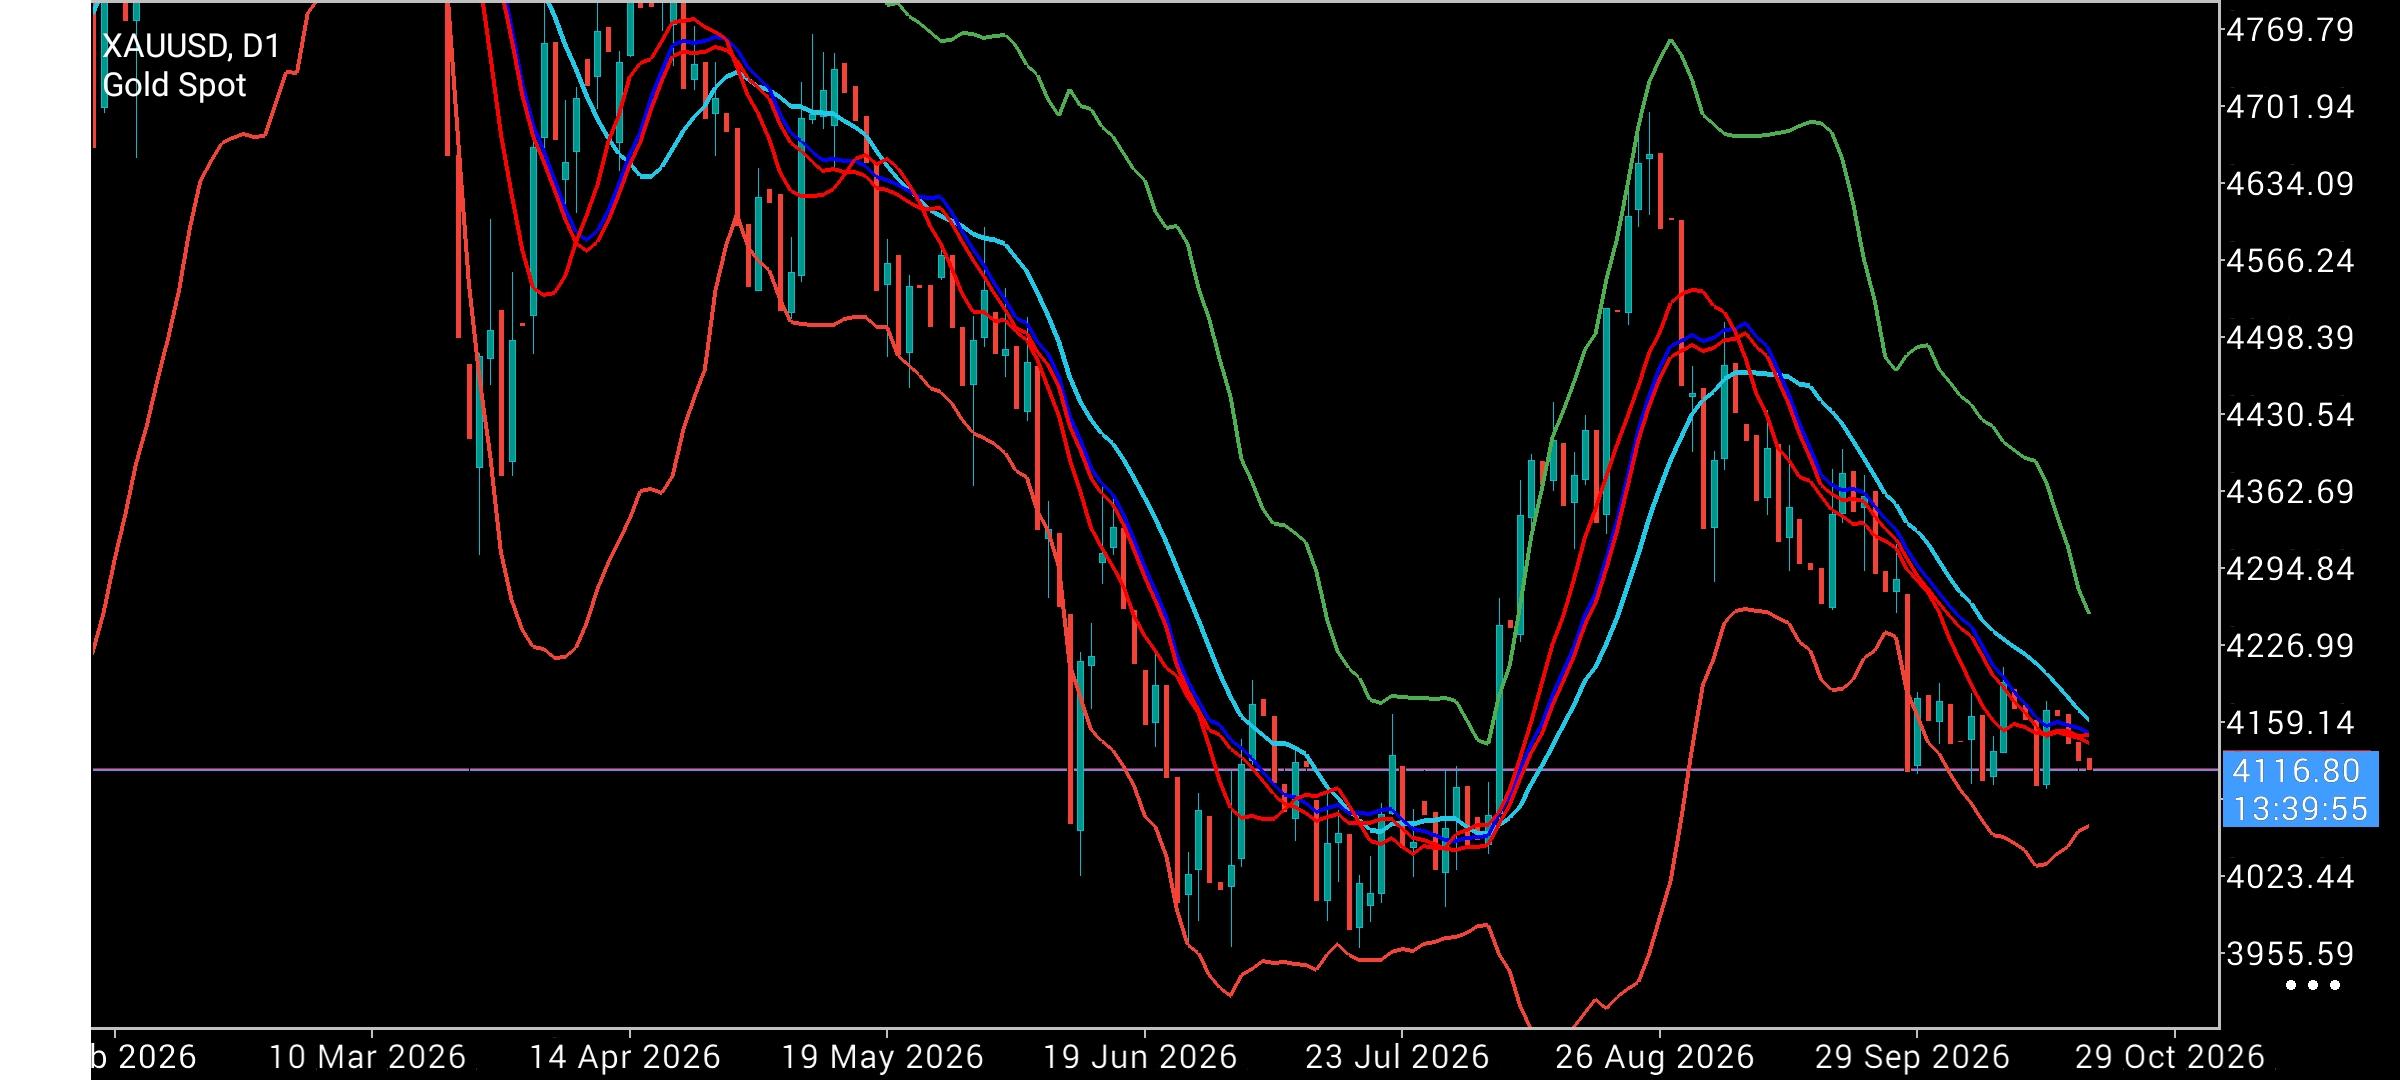The image size is (2400, 1080).
Task: Click the 4634.09 price scale label
Action: pyautogui.click(x=2290, y=184)
